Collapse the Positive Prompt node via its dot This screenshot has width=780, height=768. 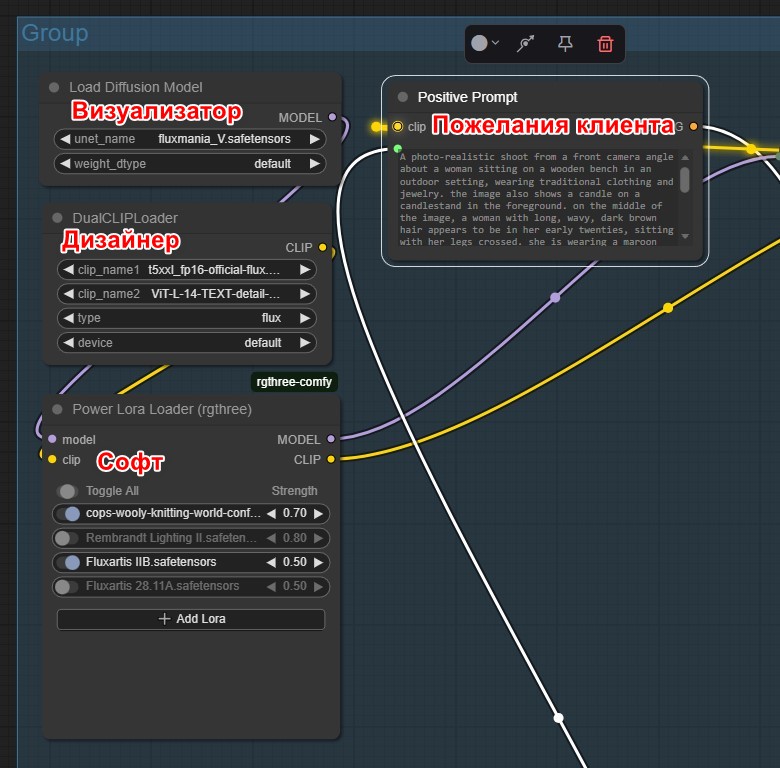pos(403,97)
